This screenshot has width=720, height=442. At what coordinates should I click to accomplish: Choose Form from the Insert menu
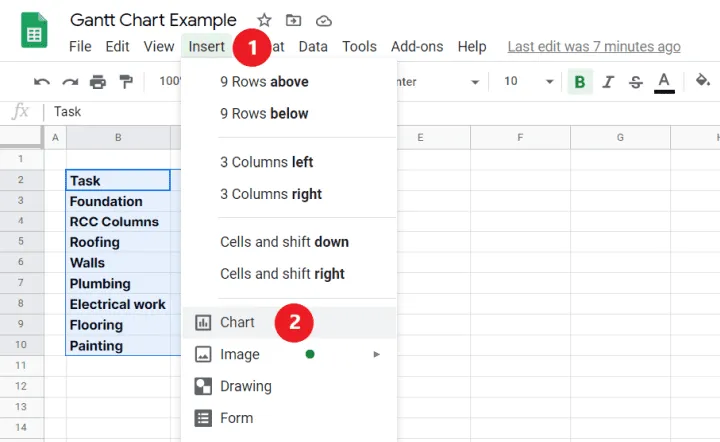click(289, 418)
